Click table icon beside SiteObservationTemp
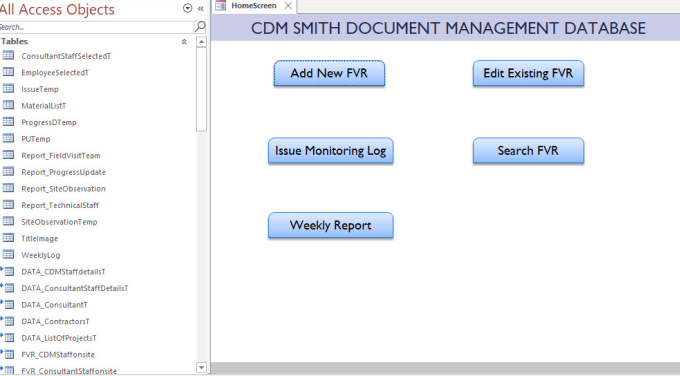 click(8, 221)
